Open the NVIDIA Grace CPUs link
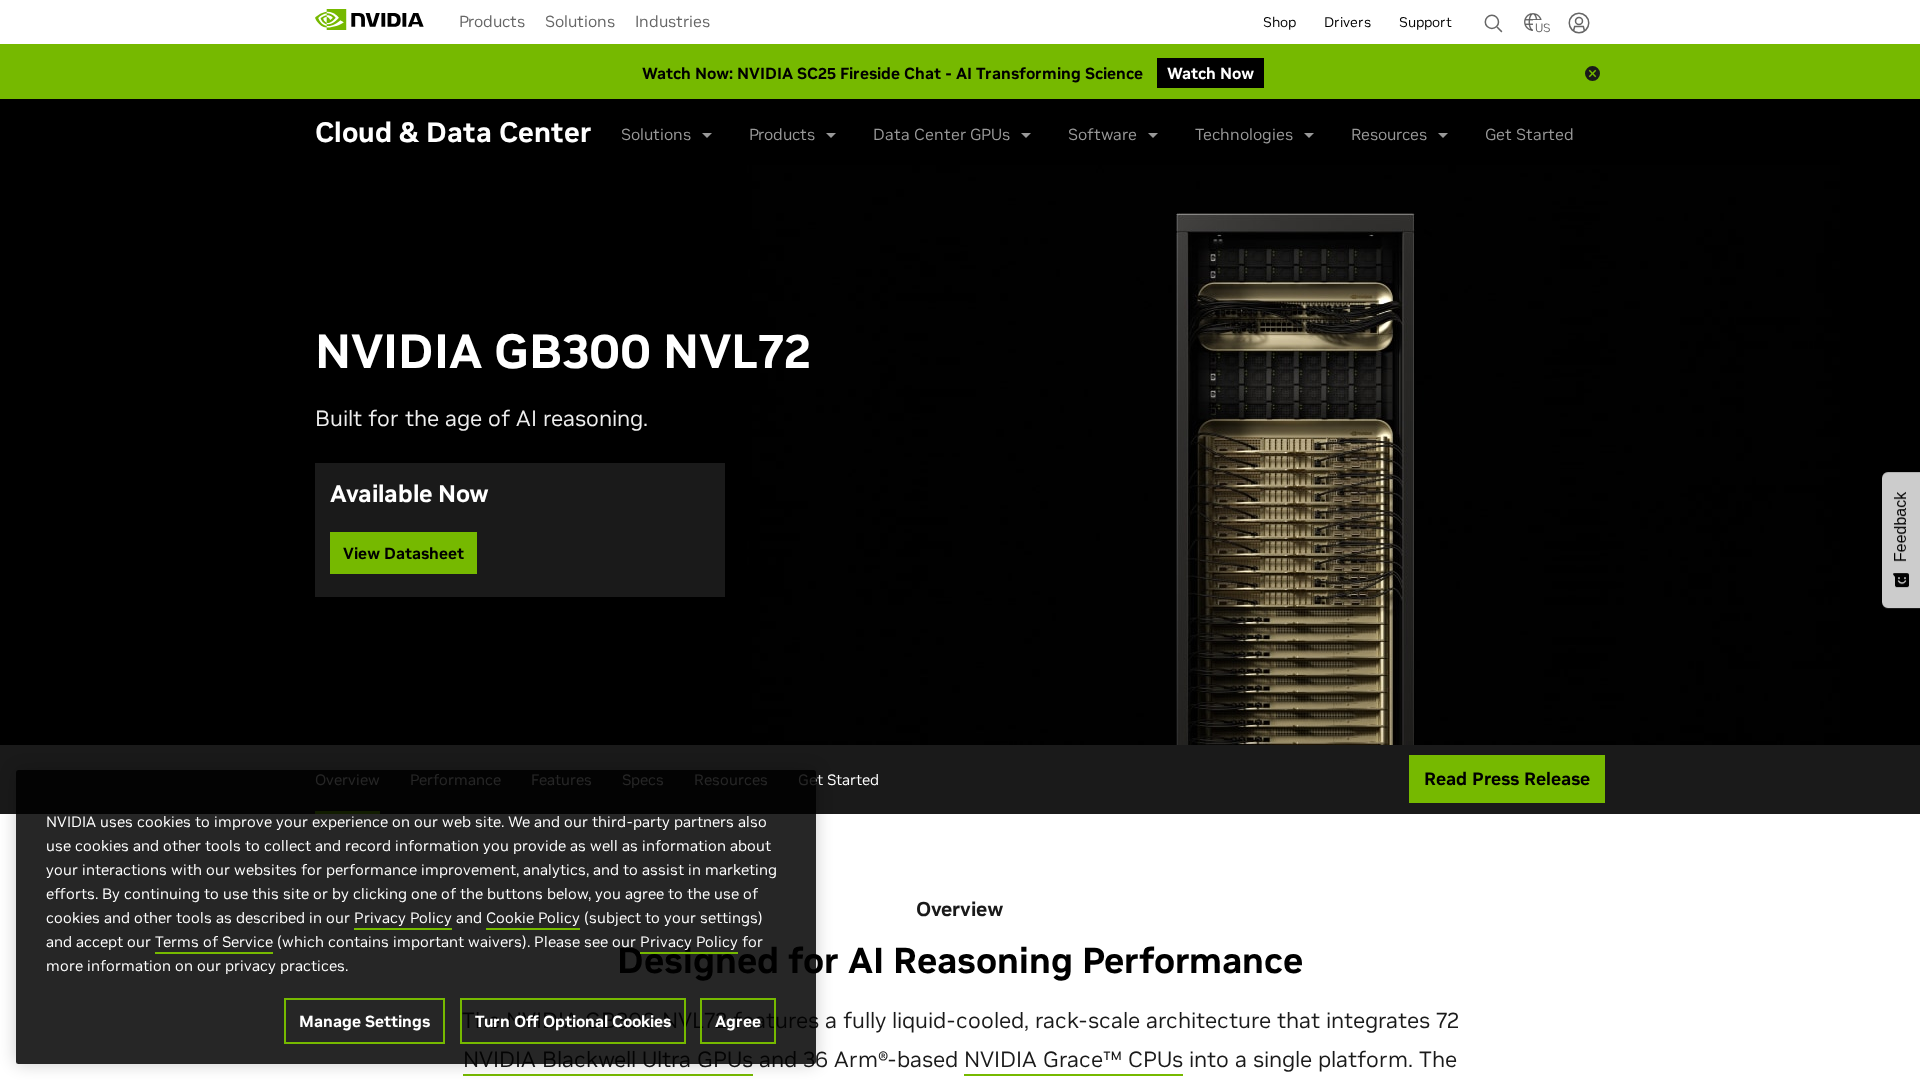The width and height of the screenshot is (1920, 1080). point(1072,1060)
